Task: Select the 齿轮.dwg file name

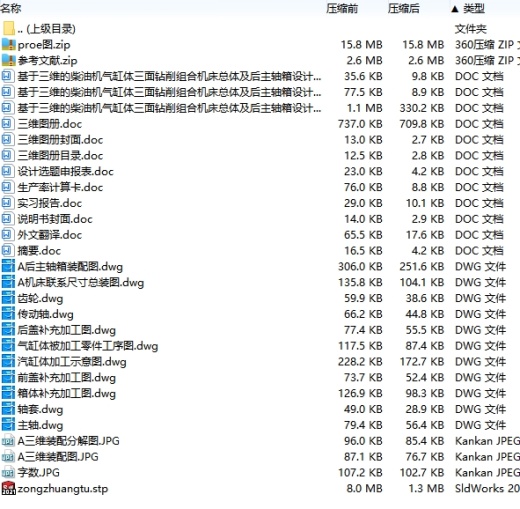Action: [40, 298]
